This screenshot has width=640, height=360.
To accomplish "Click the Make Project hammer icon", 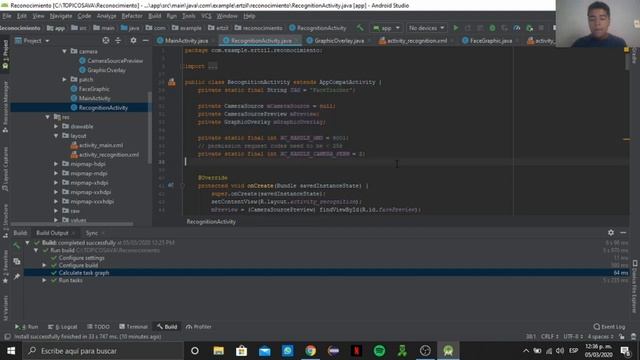I will [360, 28].
